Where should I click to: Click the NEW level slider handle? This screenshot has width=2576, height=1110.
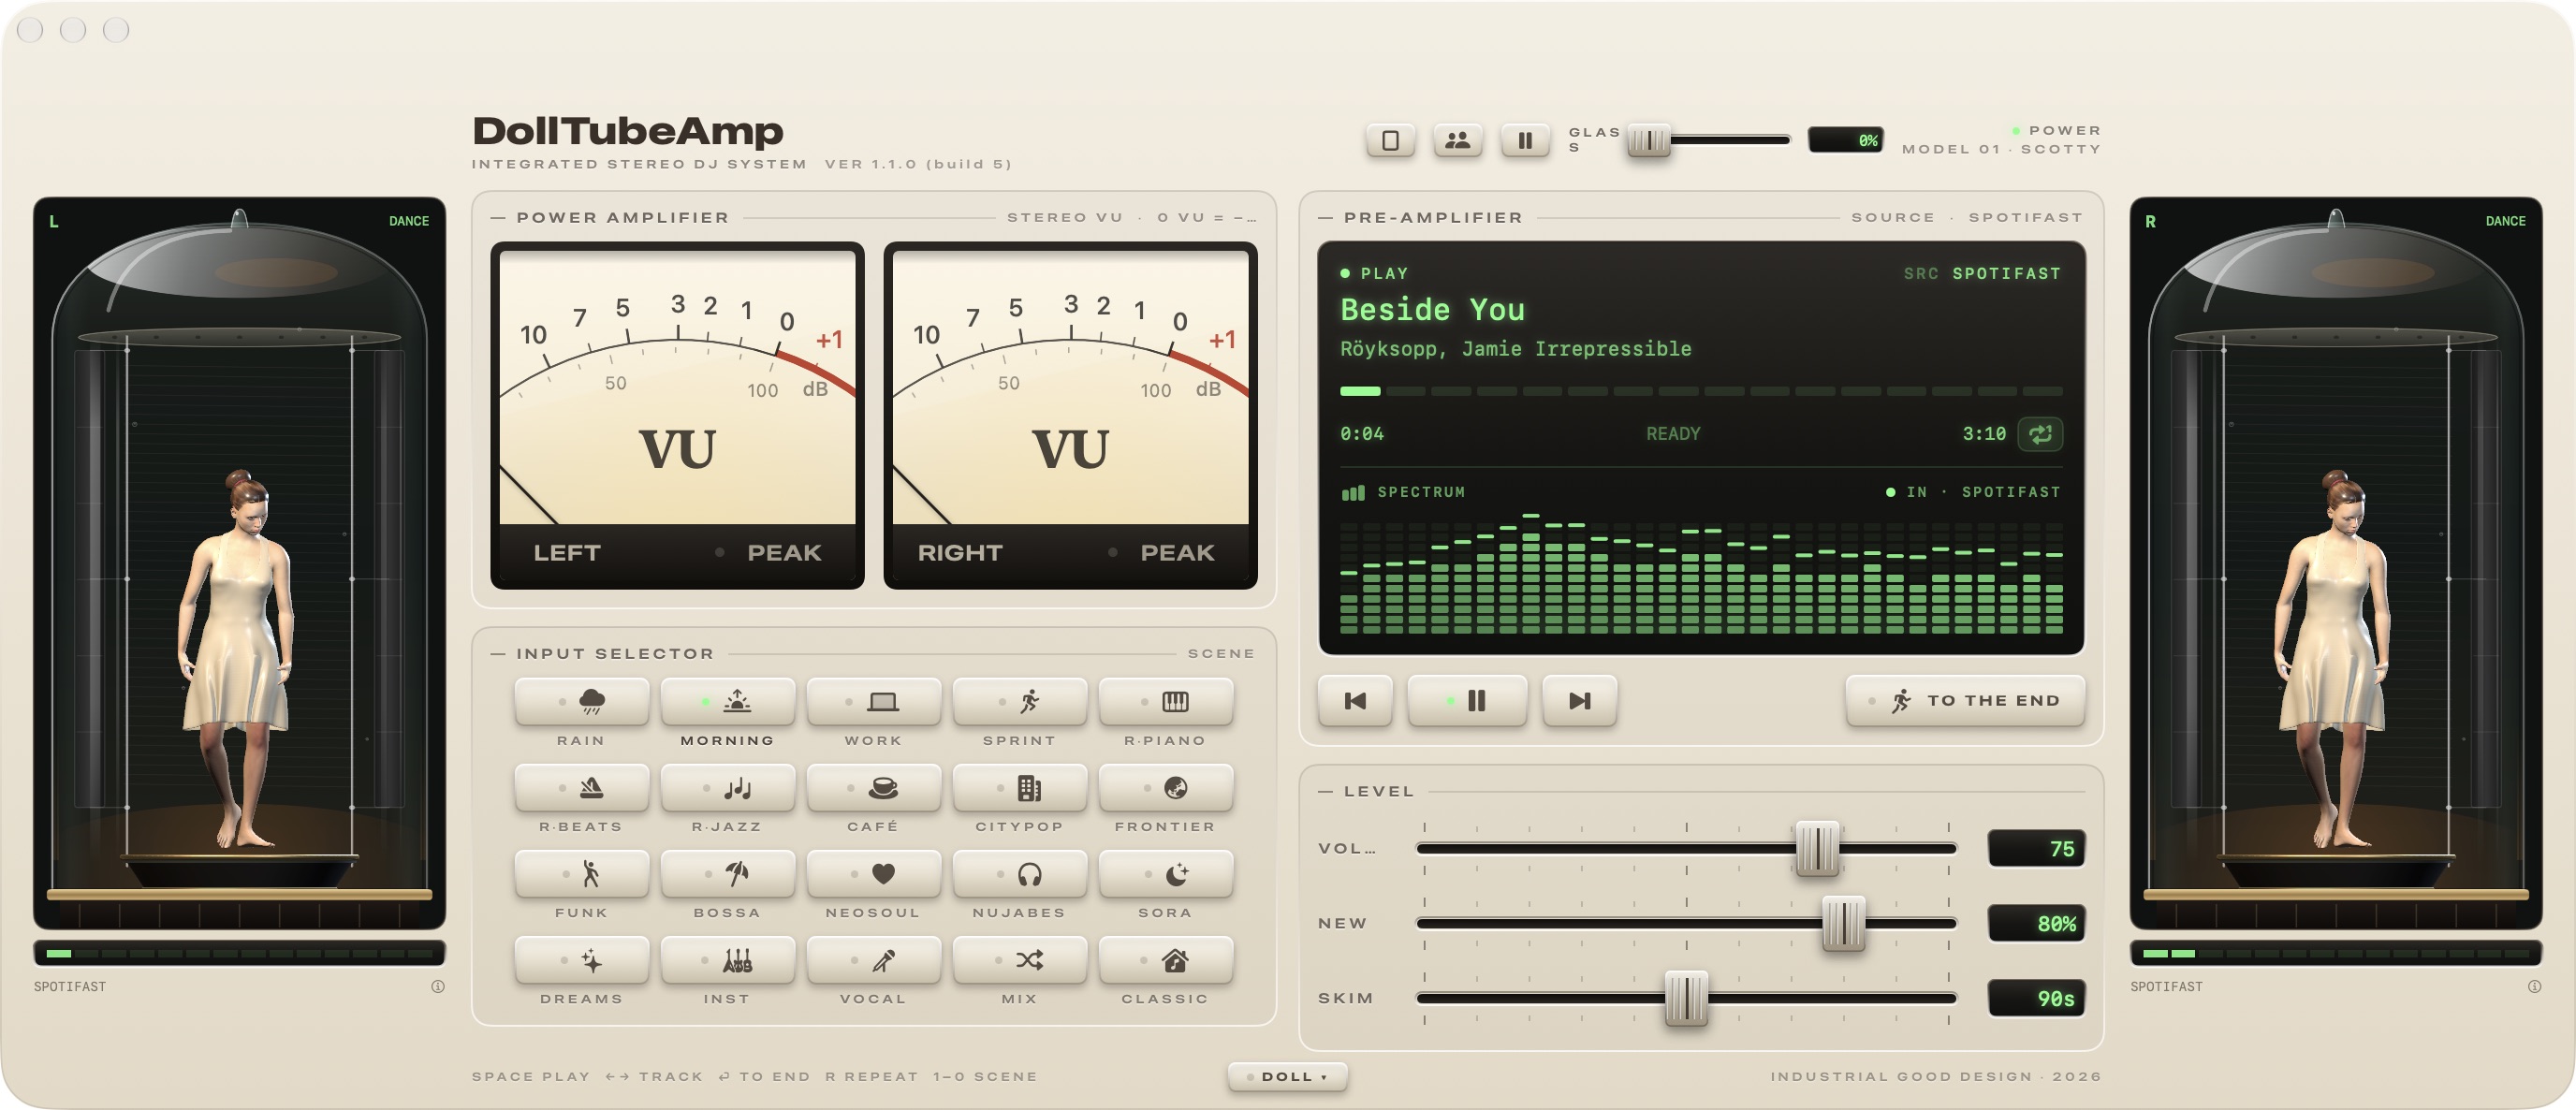(1843, 923)
